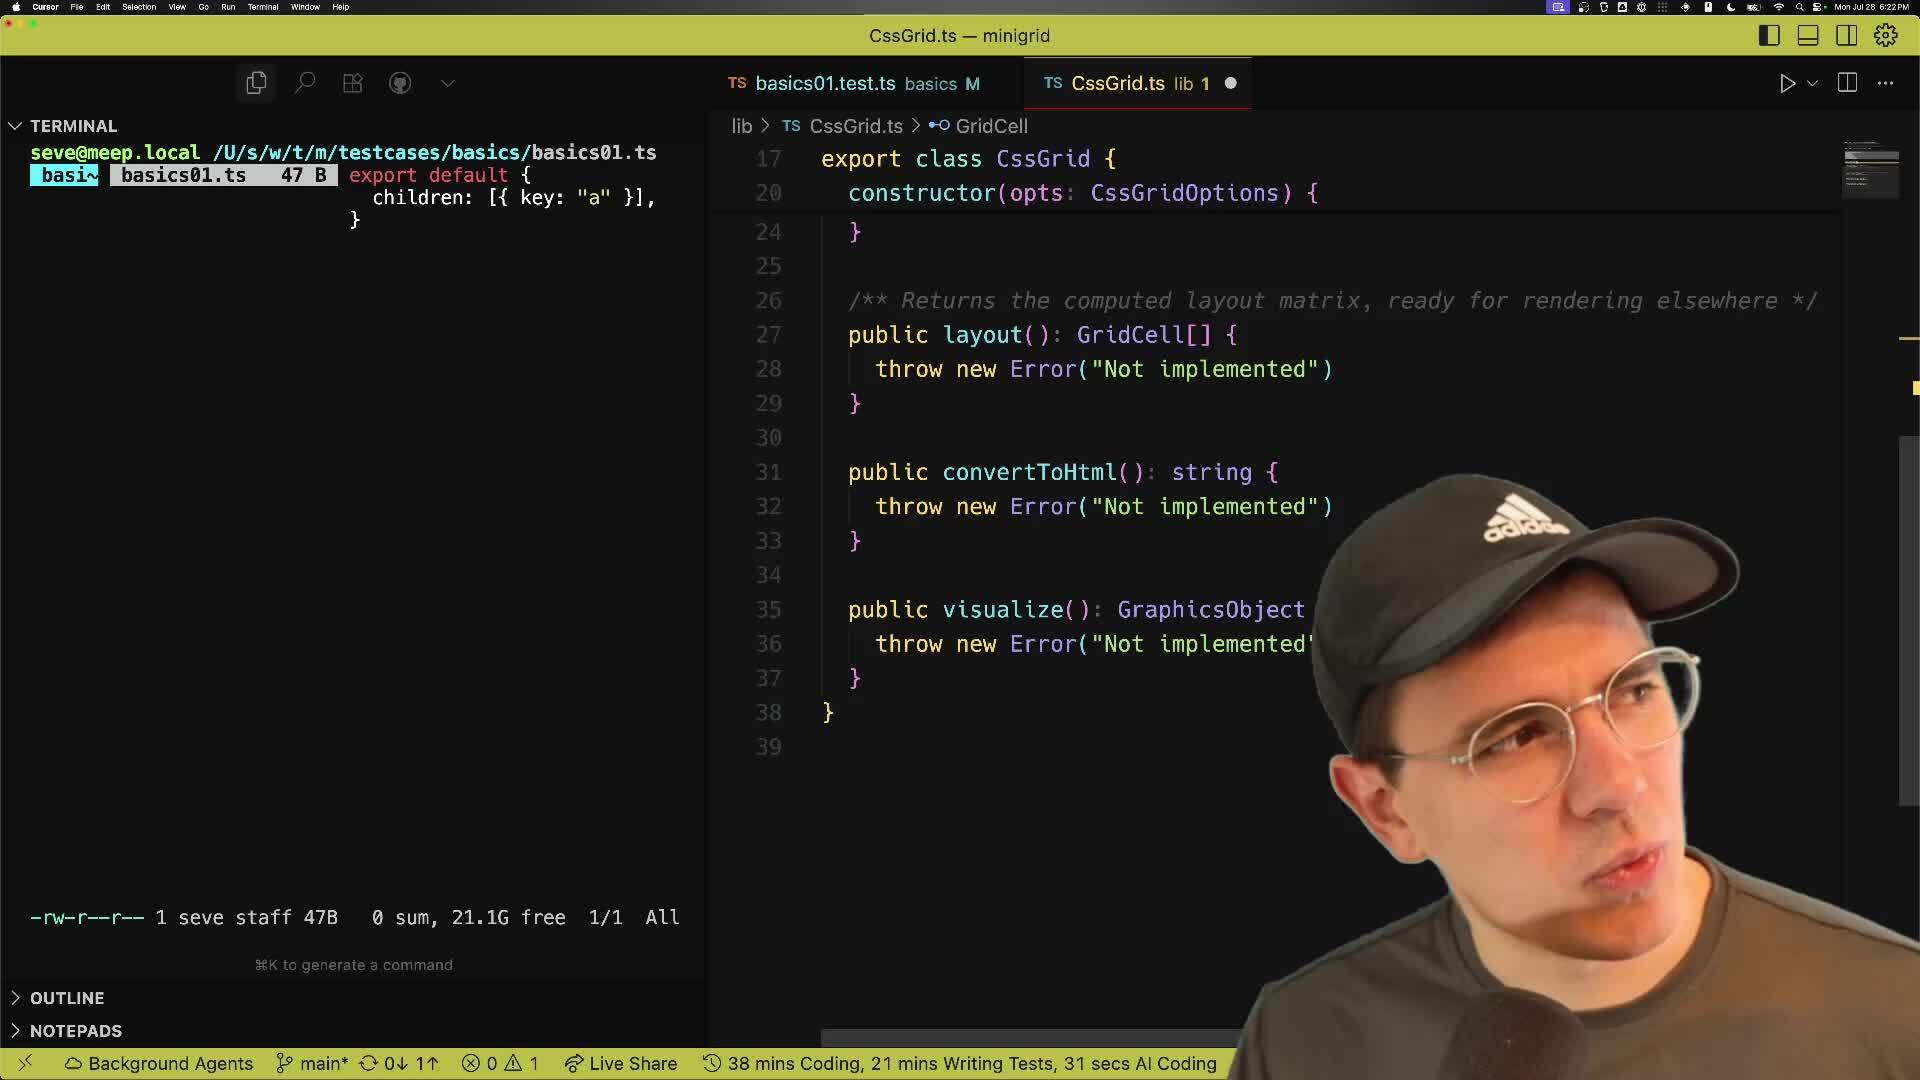This screenshot has height=1080, width=1920.
Task: Open Background Agents in status bar
Action: [x=159, y=1063]
